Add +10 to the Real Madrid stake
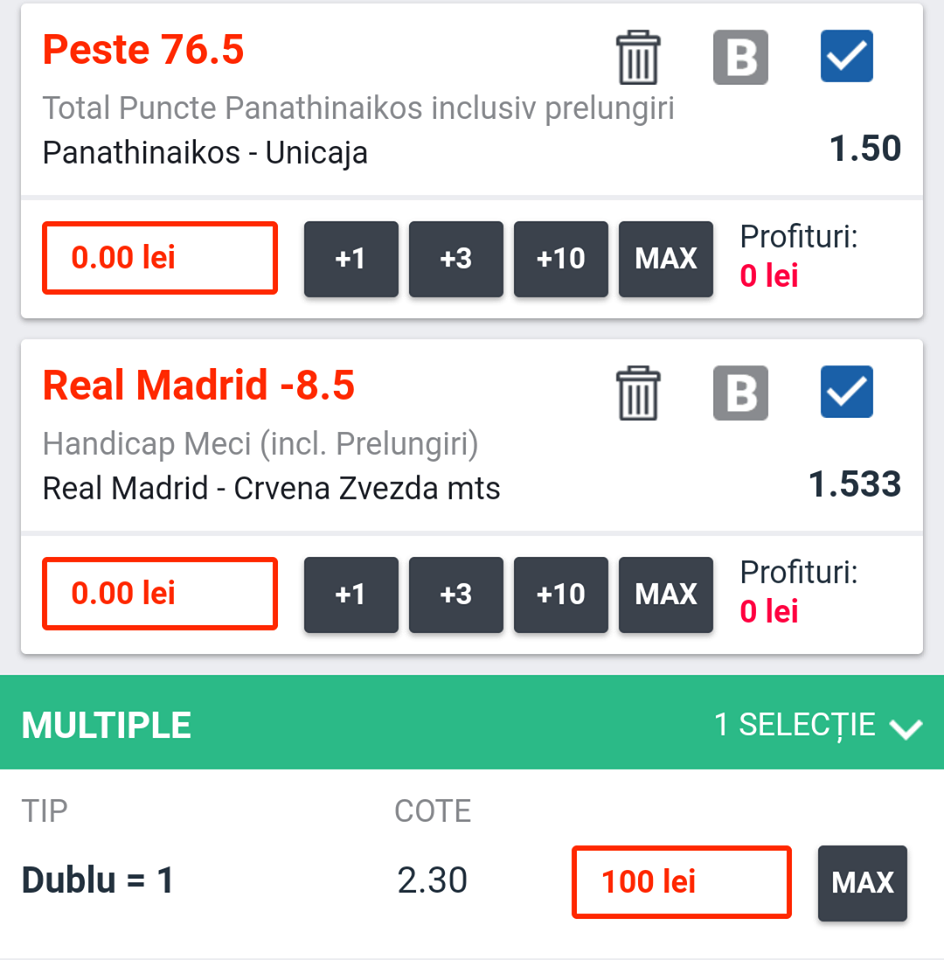The width and height of the screenshot is (944, 960). coord(561,595)
